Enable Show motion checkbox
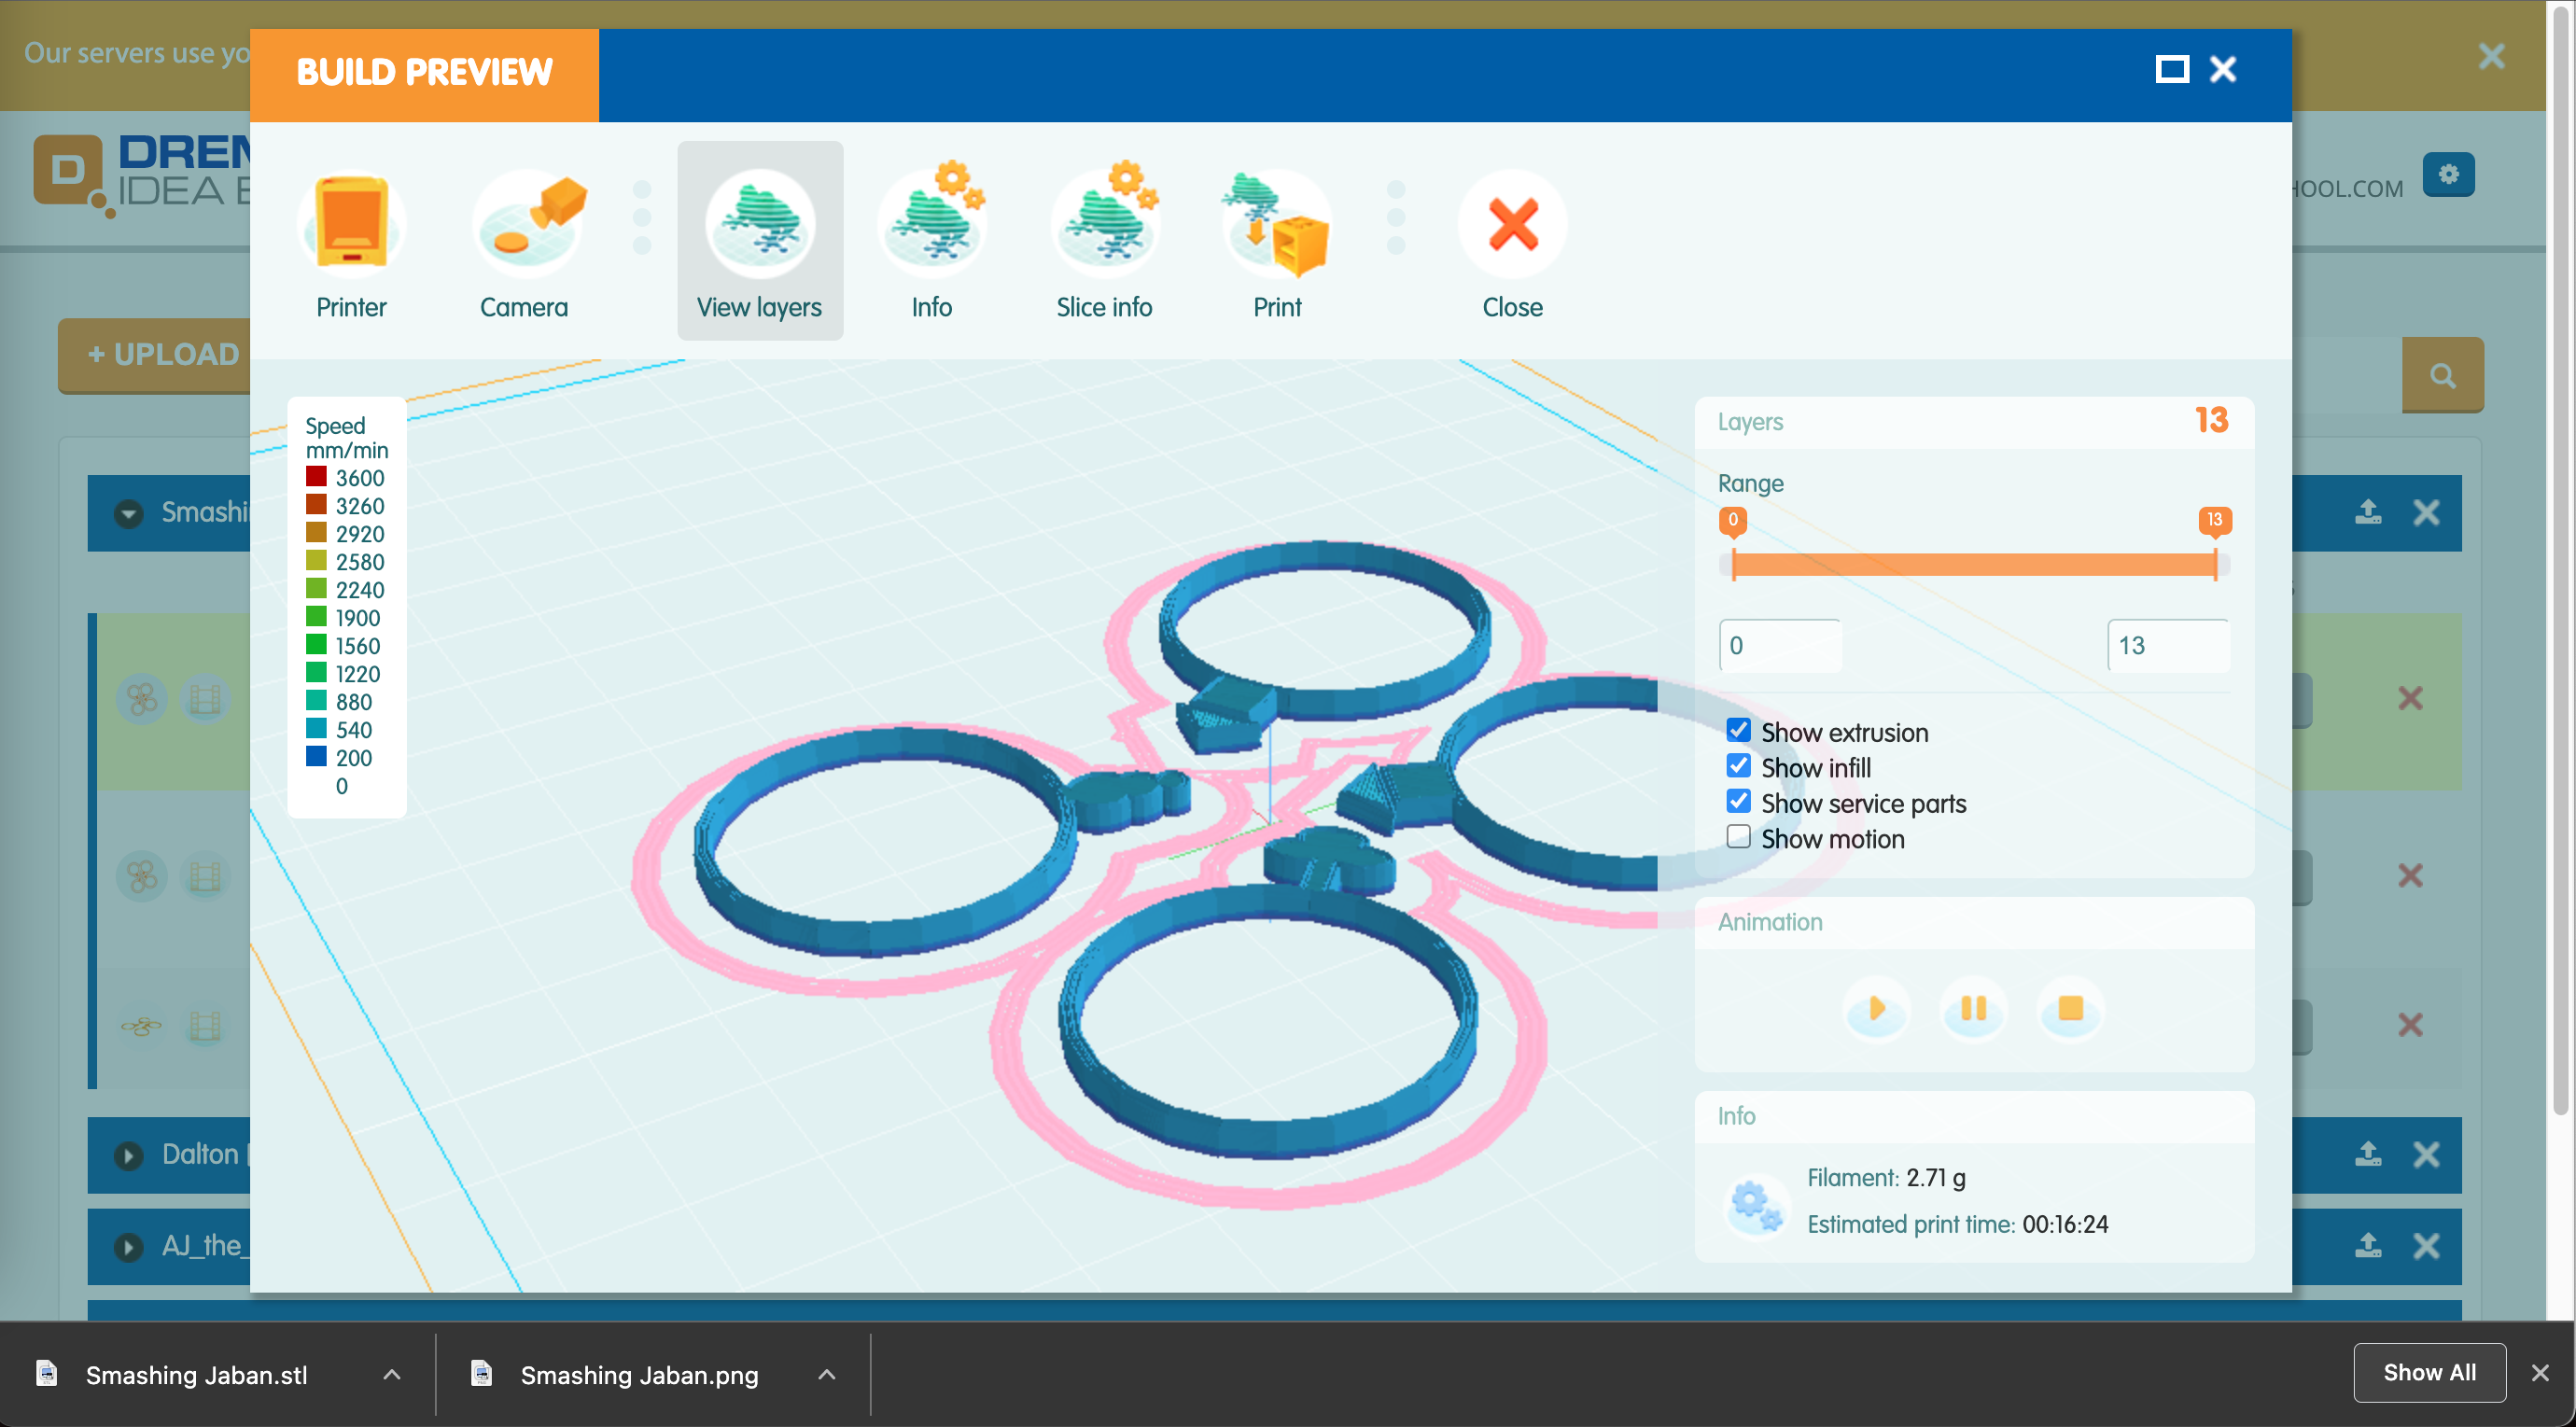This screenshot has width=2576, height=1427. pyautogui.click(x=1738, y=836)
